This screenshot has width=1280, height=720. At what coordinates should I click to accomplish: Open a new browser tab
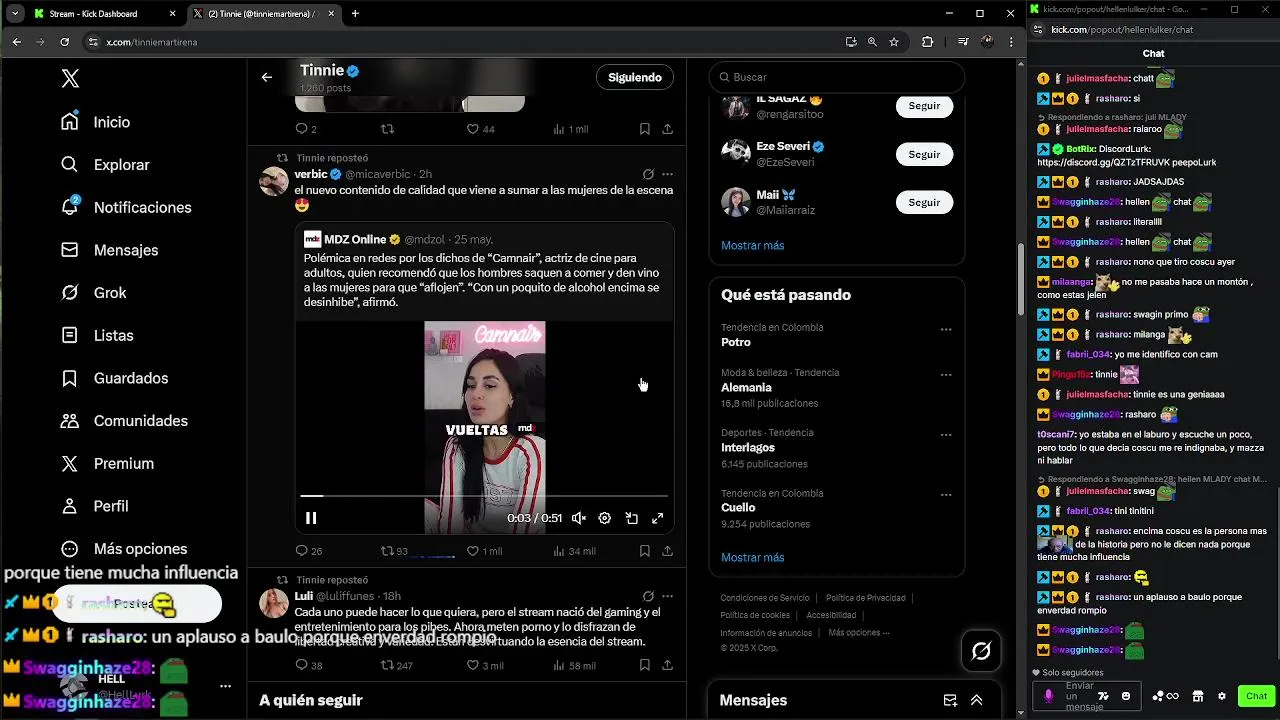355,14
